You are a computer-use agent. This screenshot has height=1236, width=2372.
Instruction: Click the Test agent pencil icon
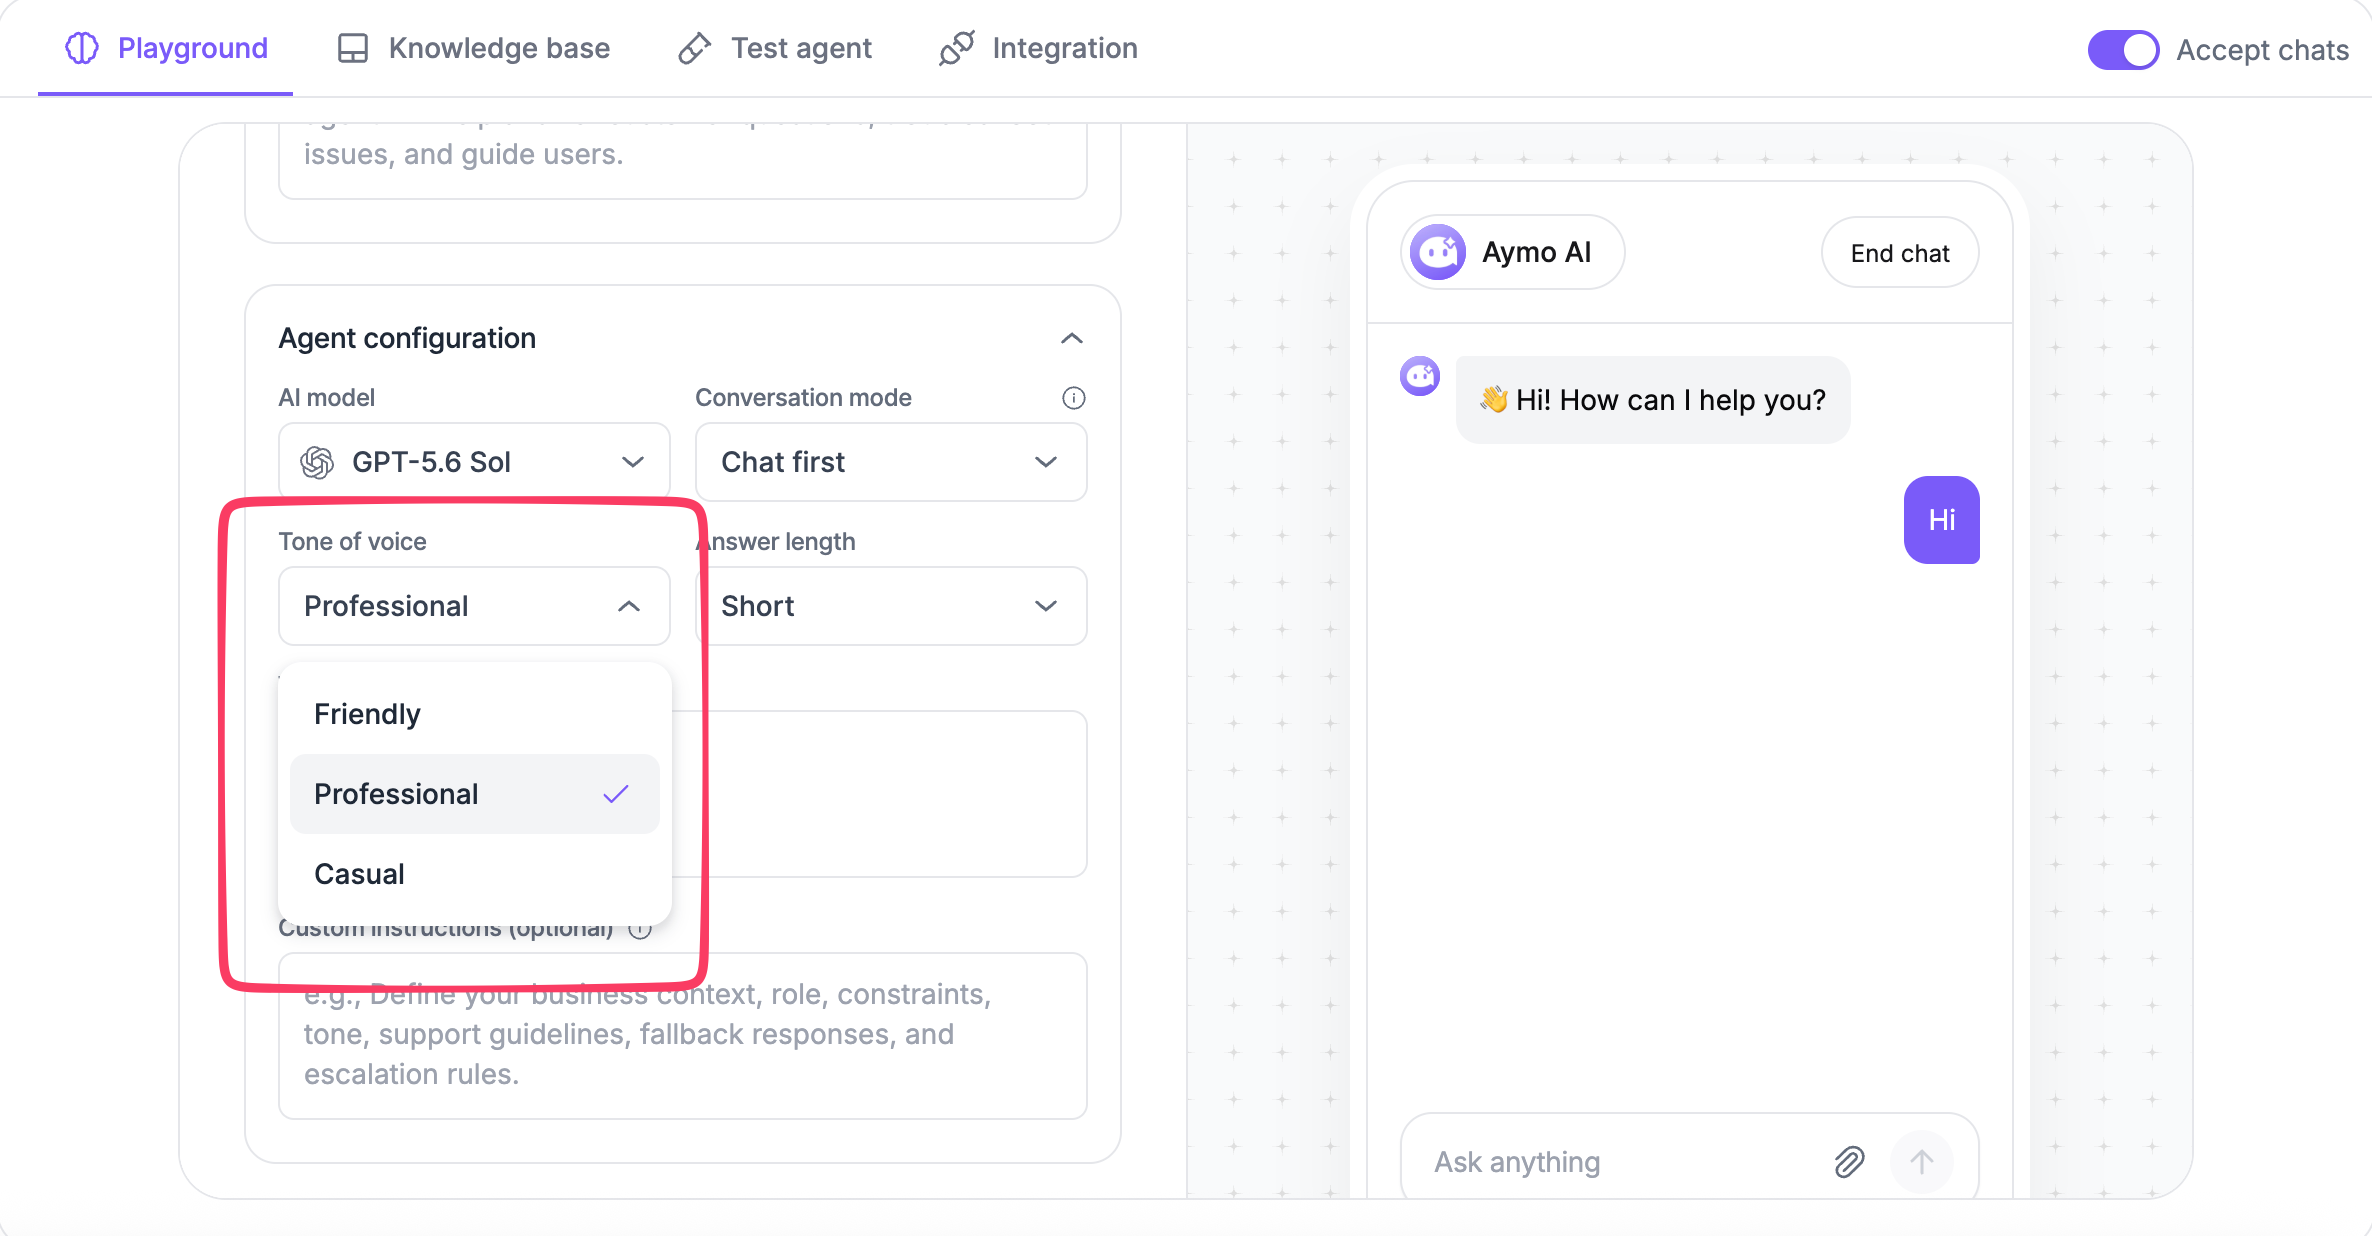695,48
